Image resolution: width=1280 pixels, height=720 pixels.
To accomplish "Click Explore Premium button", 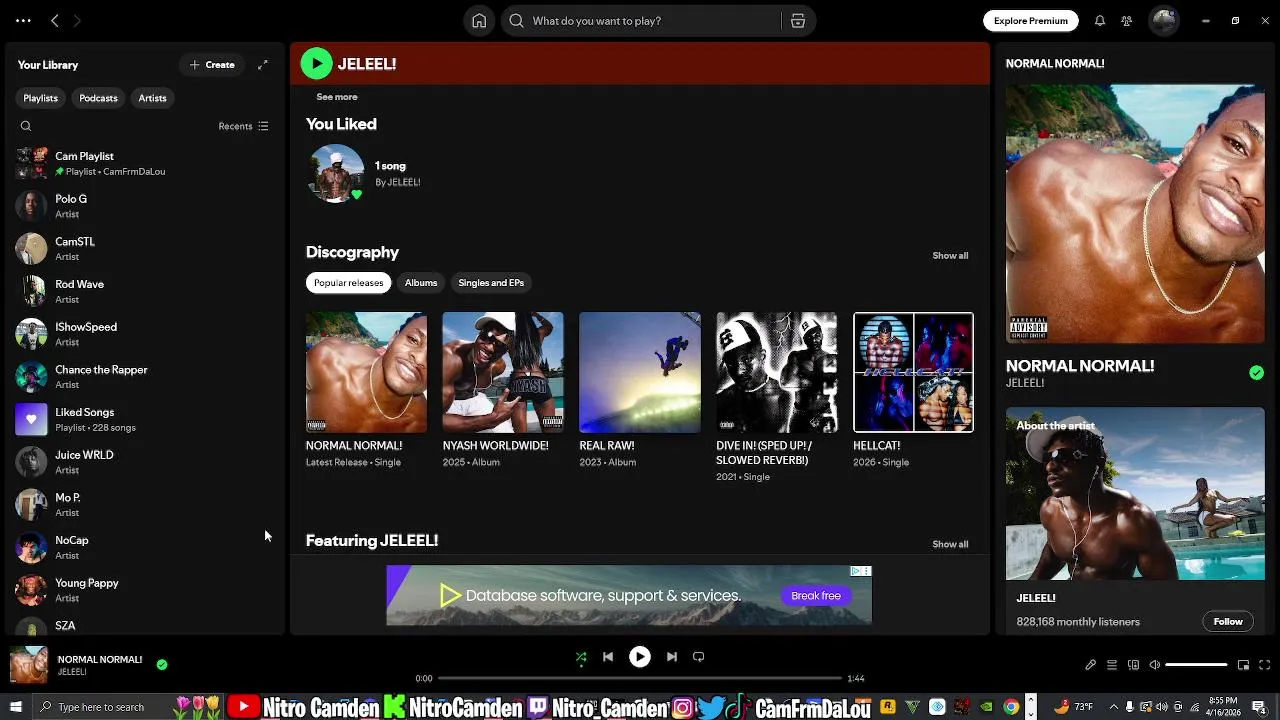I will point(1031,21).
